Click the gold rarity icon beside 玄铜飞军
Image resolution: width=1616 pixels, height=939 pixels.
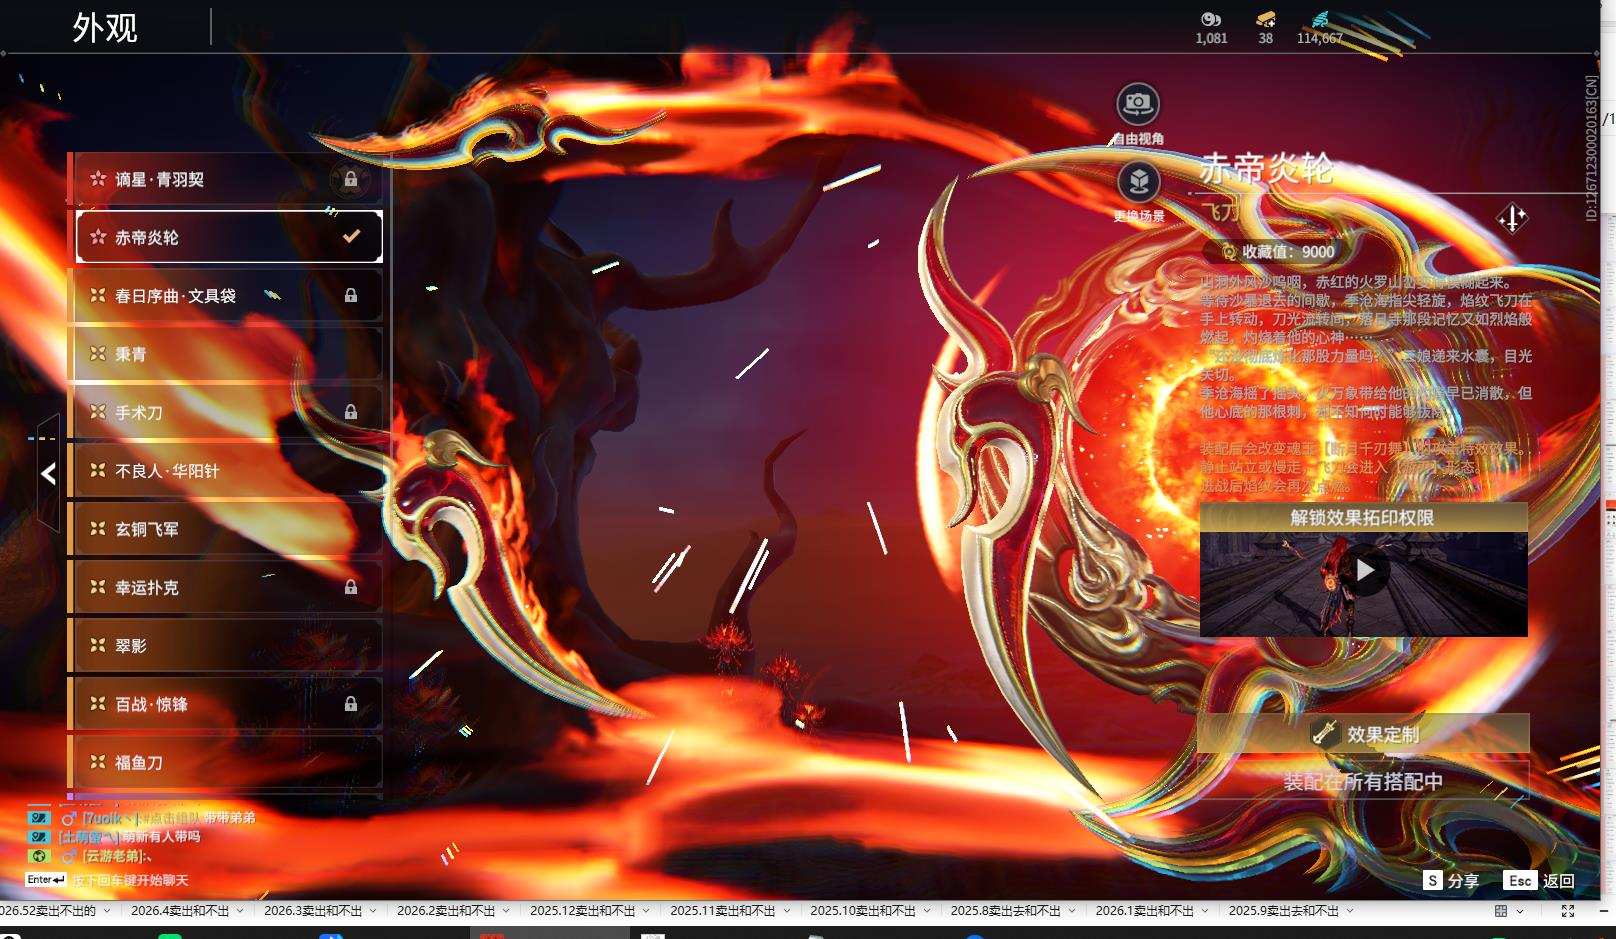click(98, 528)
